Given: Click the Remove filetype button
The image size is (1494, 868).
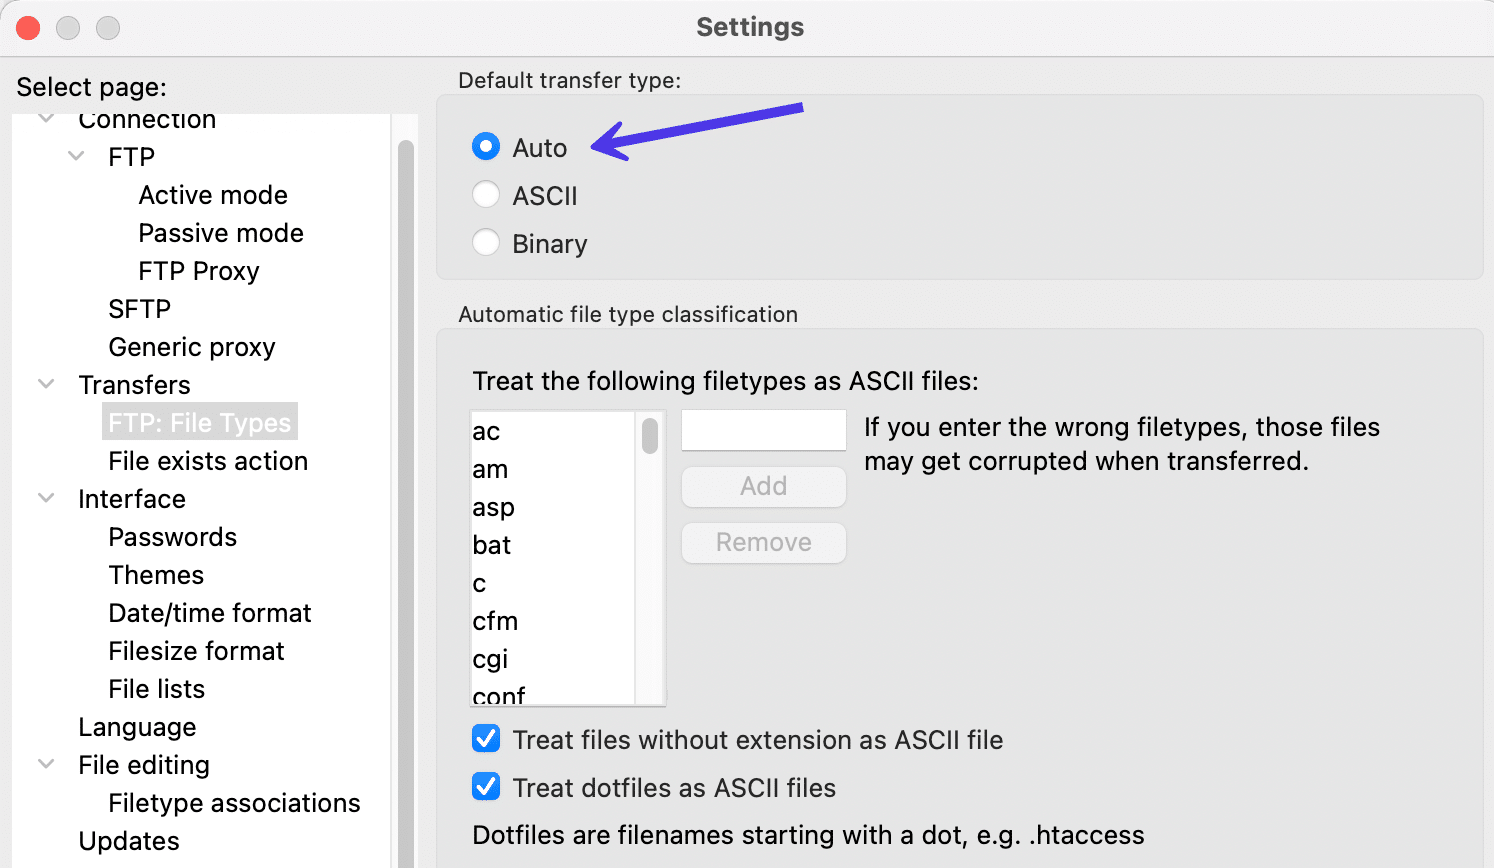Looking at the screenshot, I should [763, 542].
